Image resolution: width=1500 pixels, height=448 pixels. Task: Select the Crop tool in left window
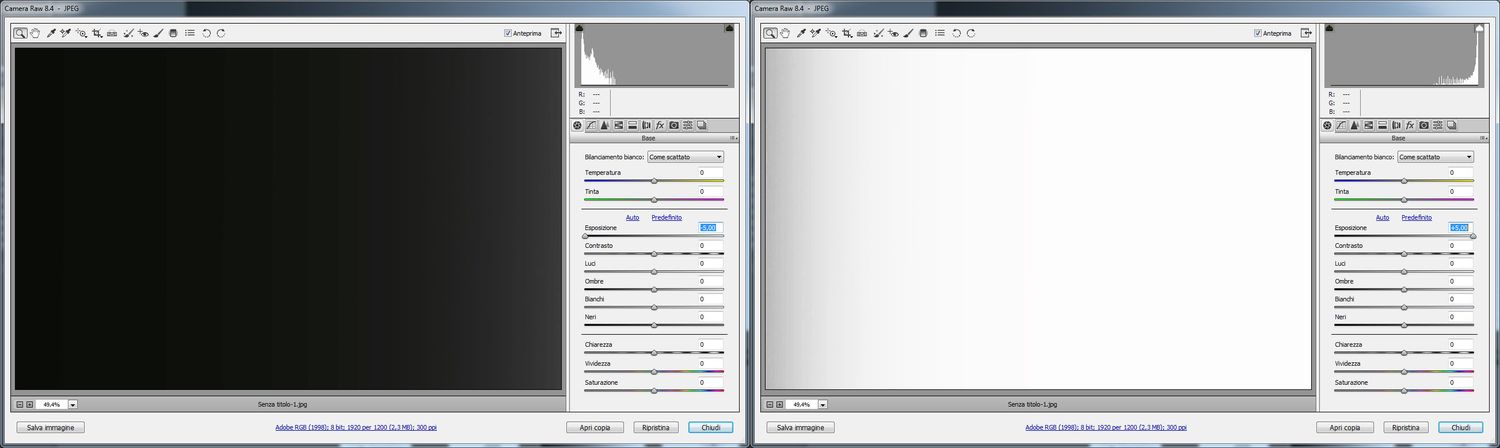(x=97, y=33)
